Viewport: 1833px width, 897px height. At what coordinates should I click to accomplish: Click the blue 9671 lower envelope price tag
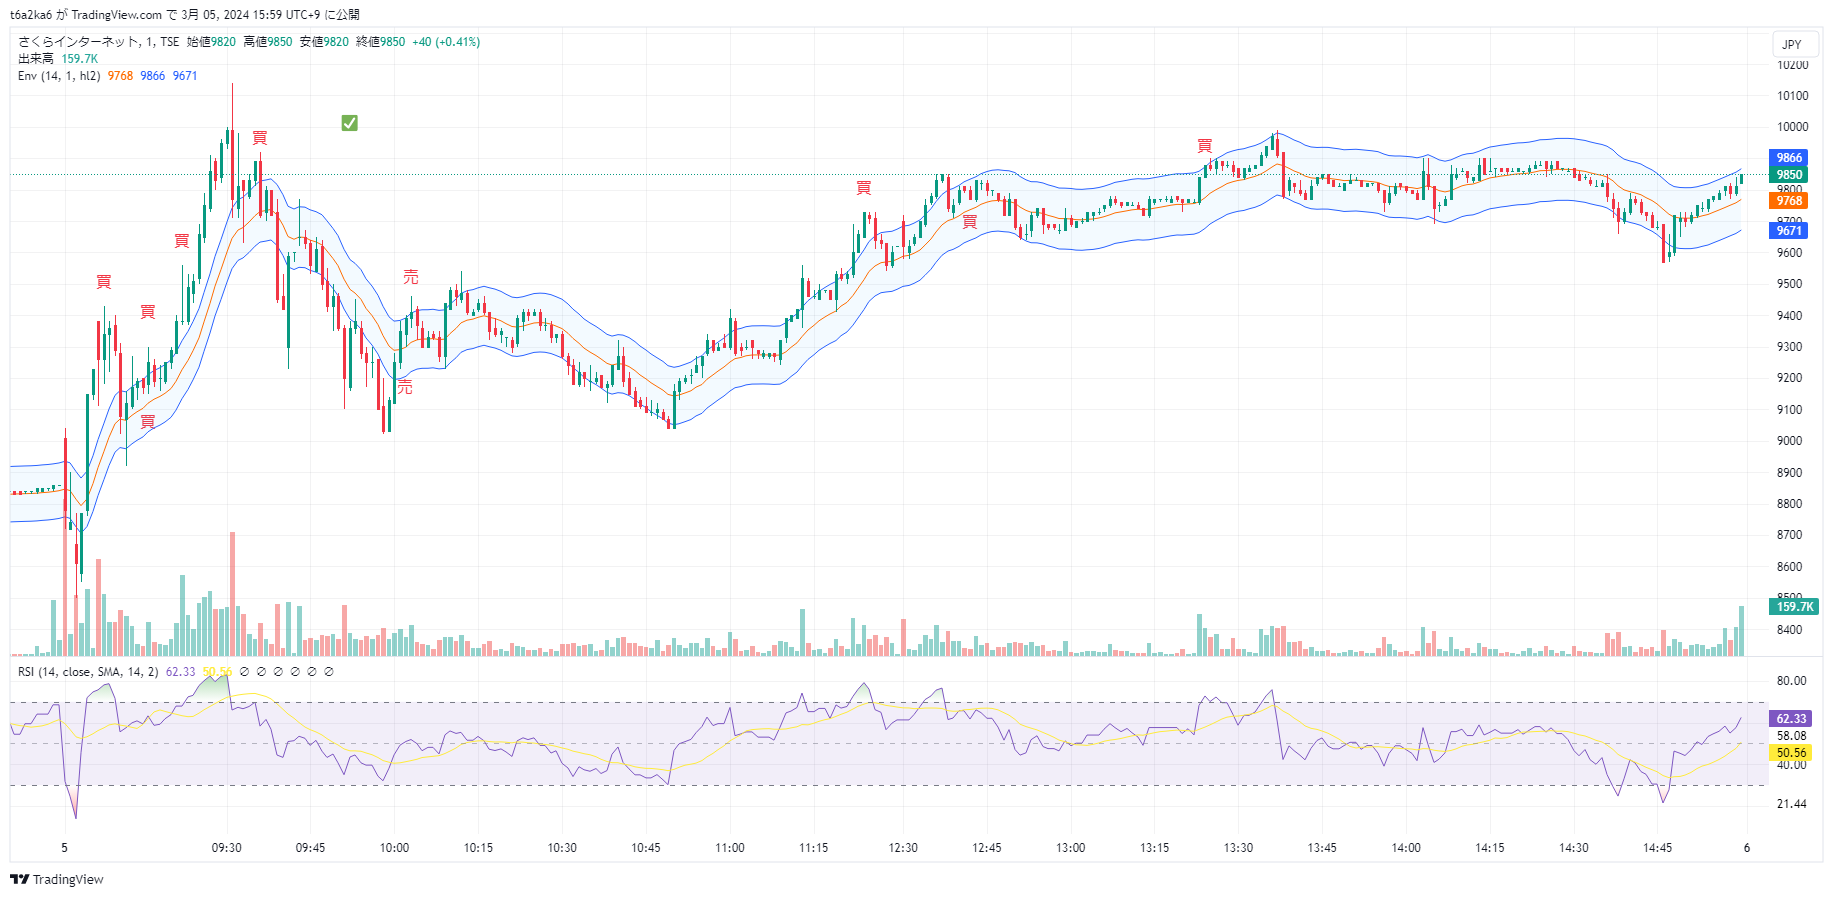coord(1789,231)
